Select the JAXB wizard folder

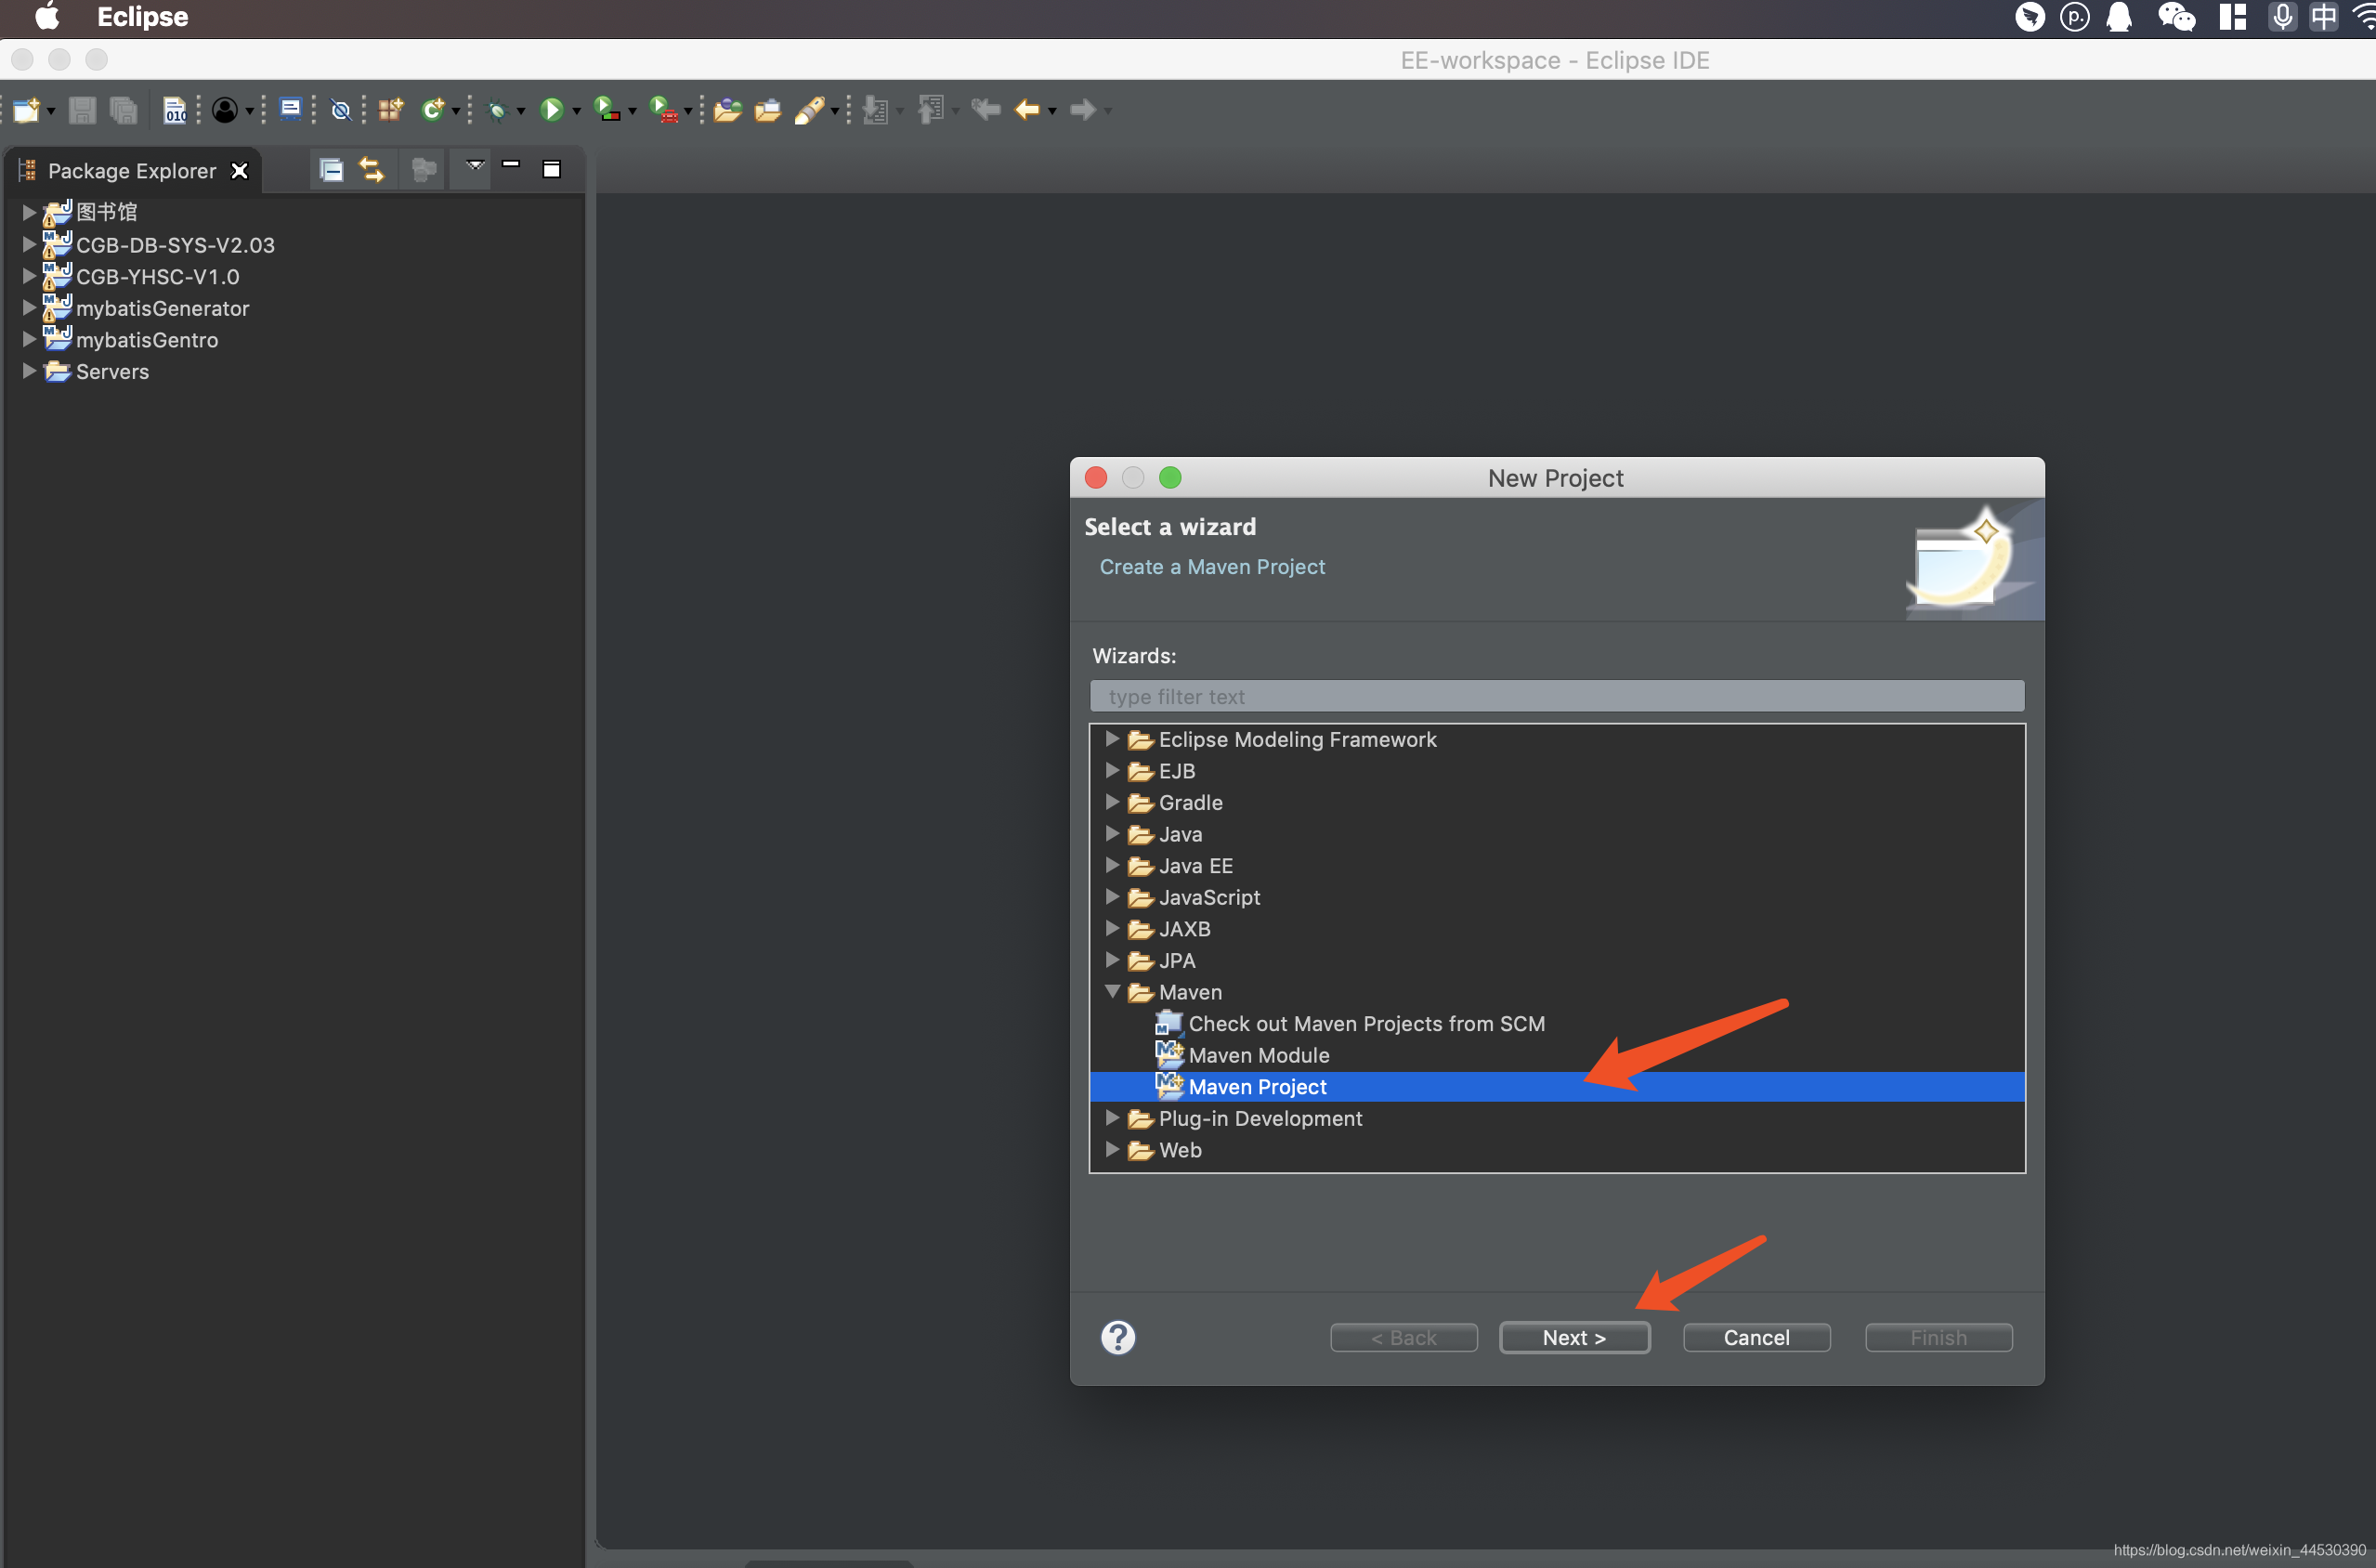pyautogui.click(x=1184, y=929)
